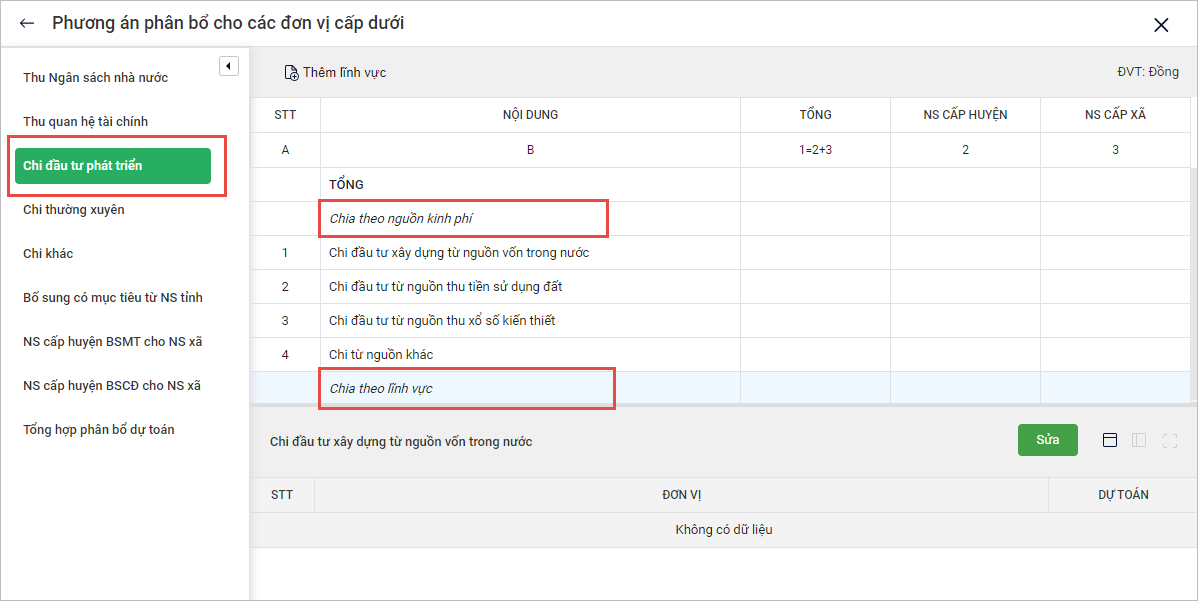Click the Chi từ nguồn khác row
This screenshot has height=601, width=1198.
(x=381, y=355)
